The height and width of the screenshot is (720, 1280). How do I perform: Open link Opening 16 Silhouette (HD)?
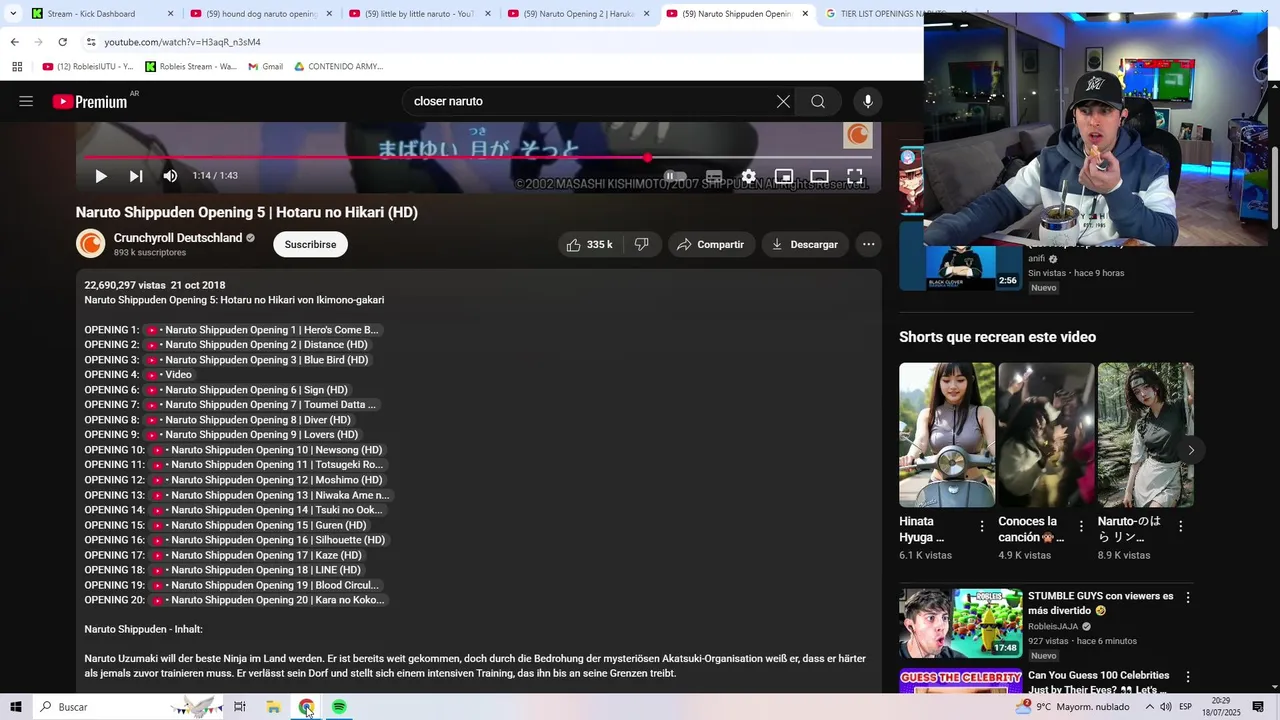coord(269,540)
